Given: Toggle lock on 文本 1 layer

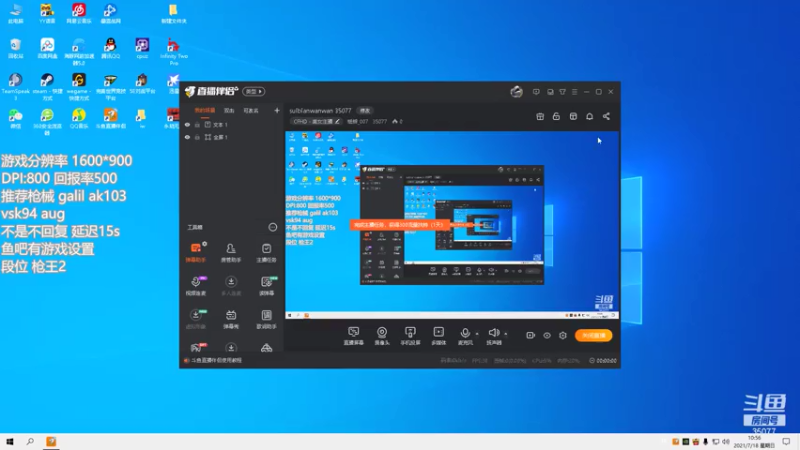Looking at the screenshot, I should coord(197,124).
